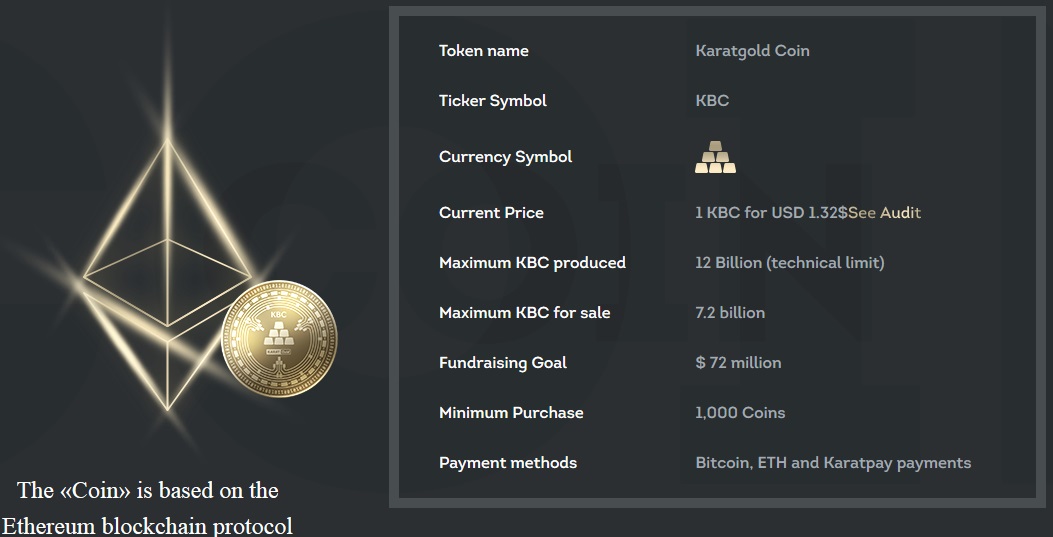Viewport: 1053px width, 537px height.
Task: Click the $ 72 million value
Action: (738, 363)
